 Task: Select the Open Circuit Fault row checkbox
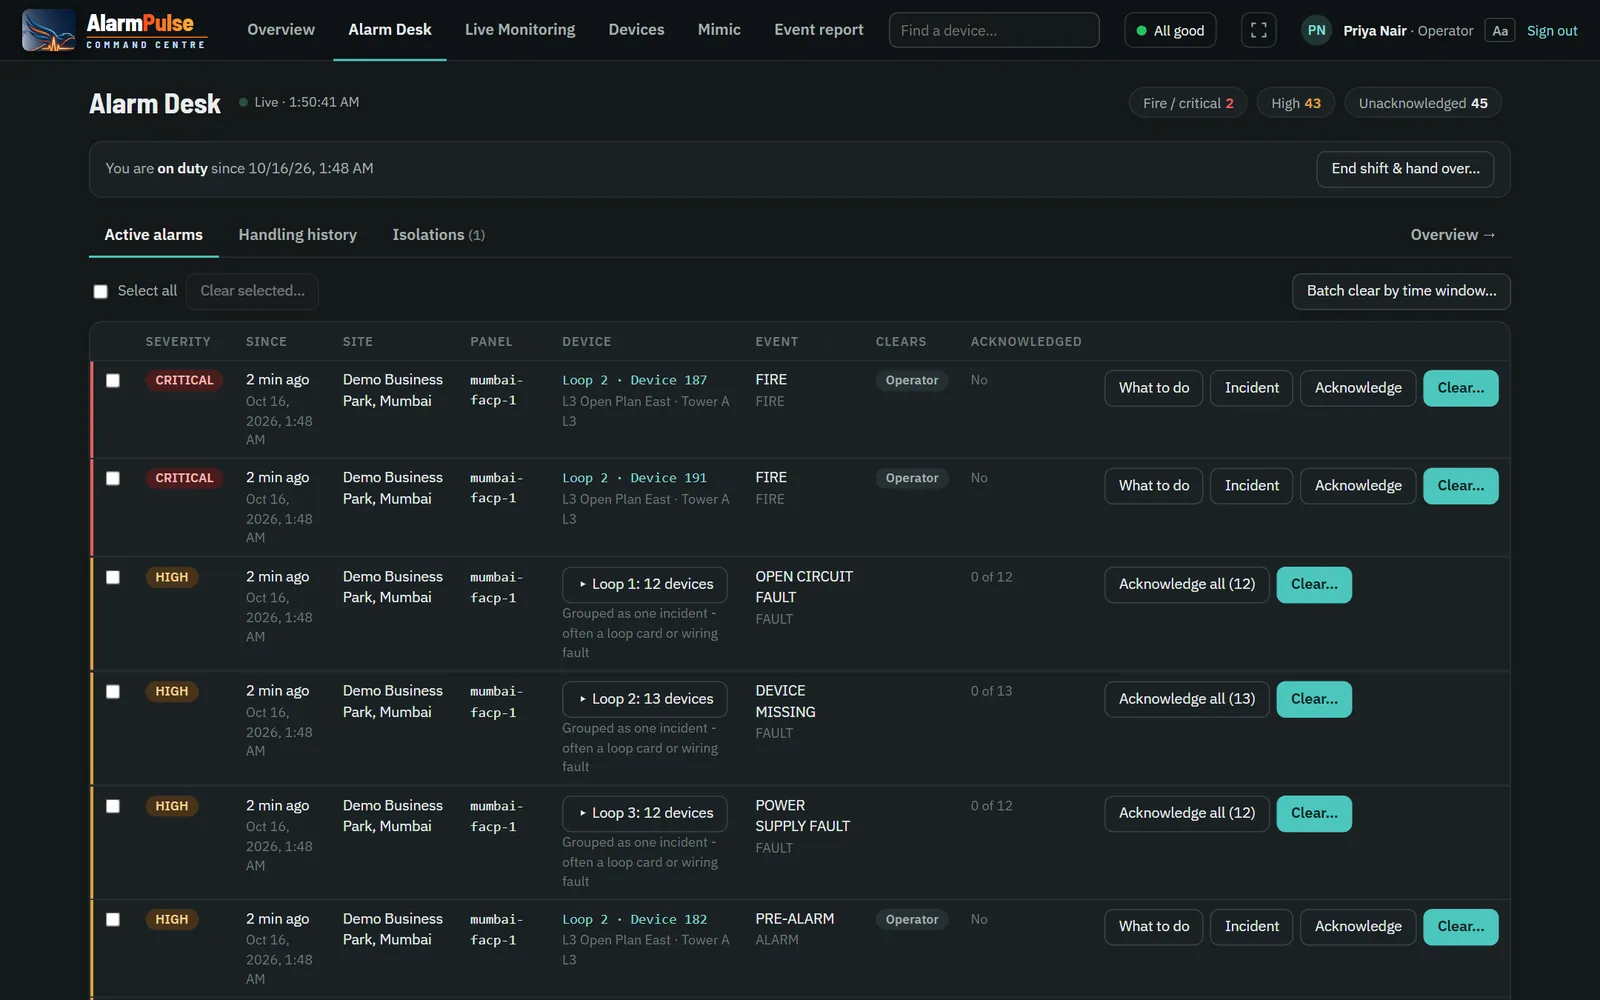tap(113, 577)
